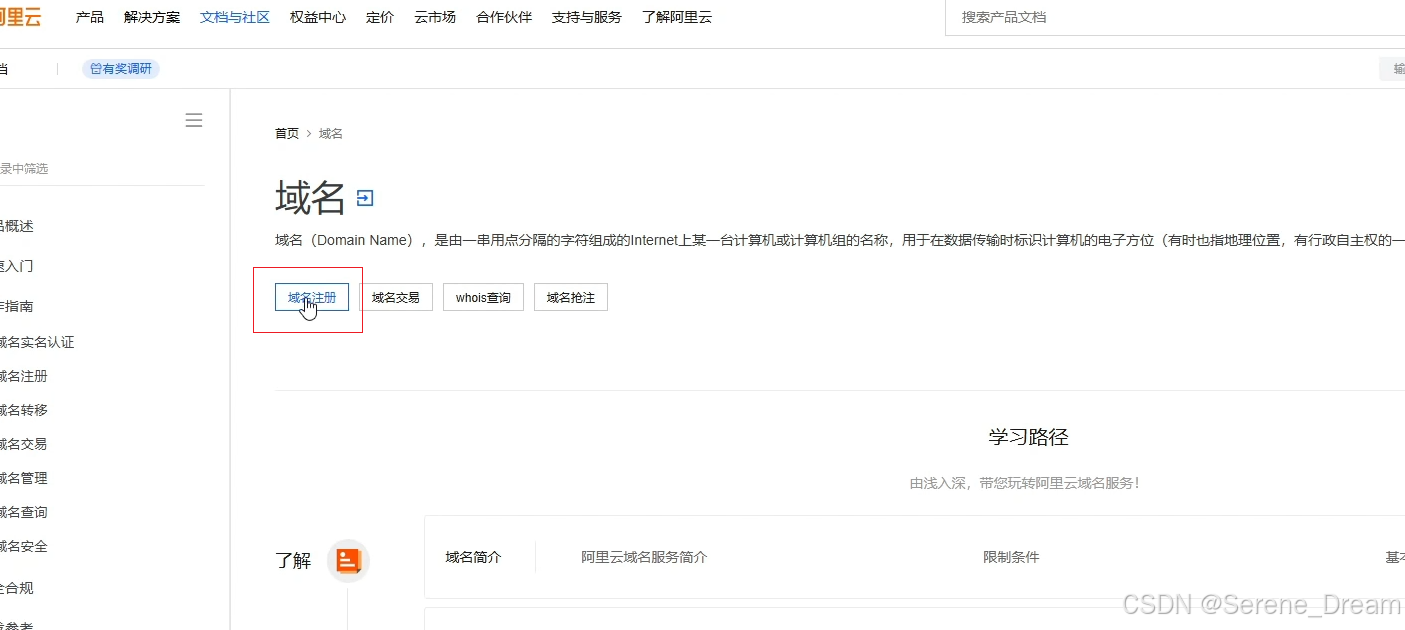Open the 定价 menu item
This screenshot has width=1405, height=630.
pos(380,17)
